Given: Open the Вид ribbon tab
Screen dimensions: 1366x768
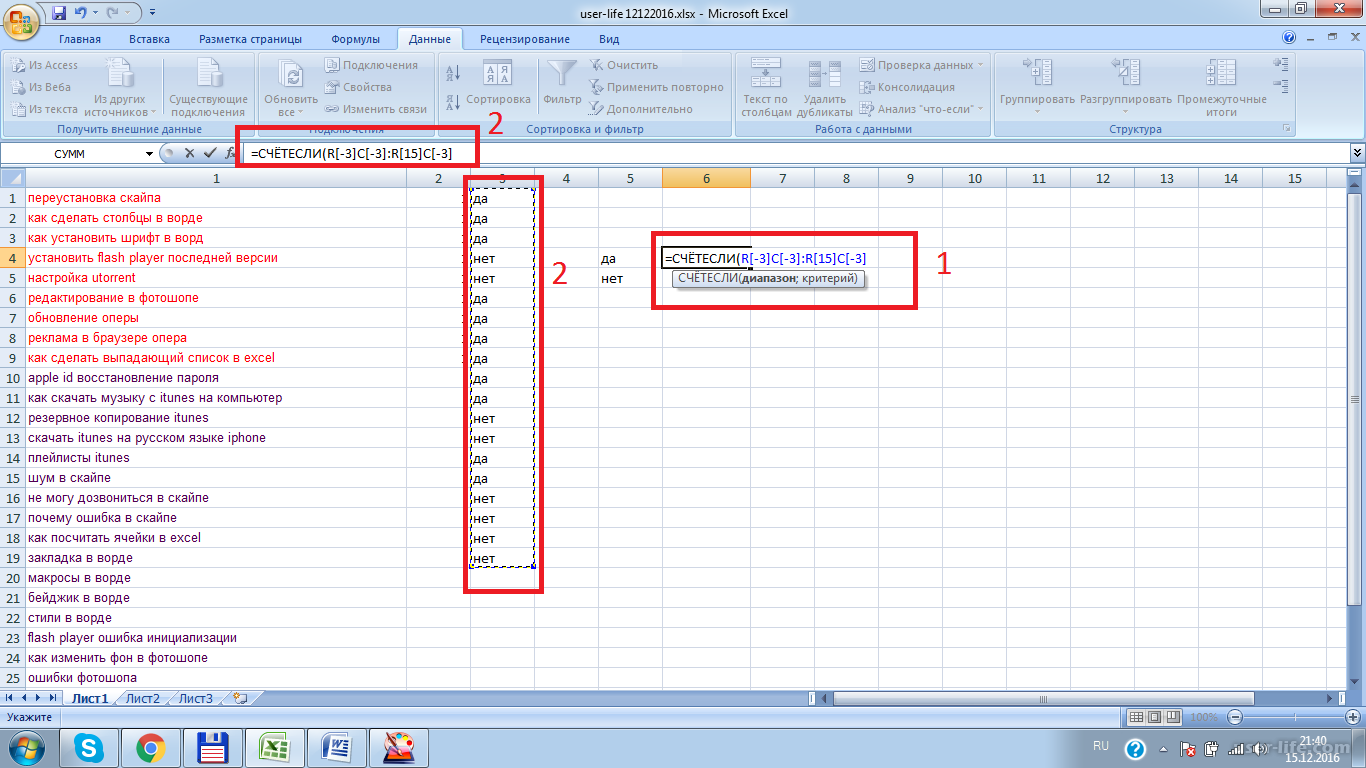Looking at the screenshot, I should (609, 39).
